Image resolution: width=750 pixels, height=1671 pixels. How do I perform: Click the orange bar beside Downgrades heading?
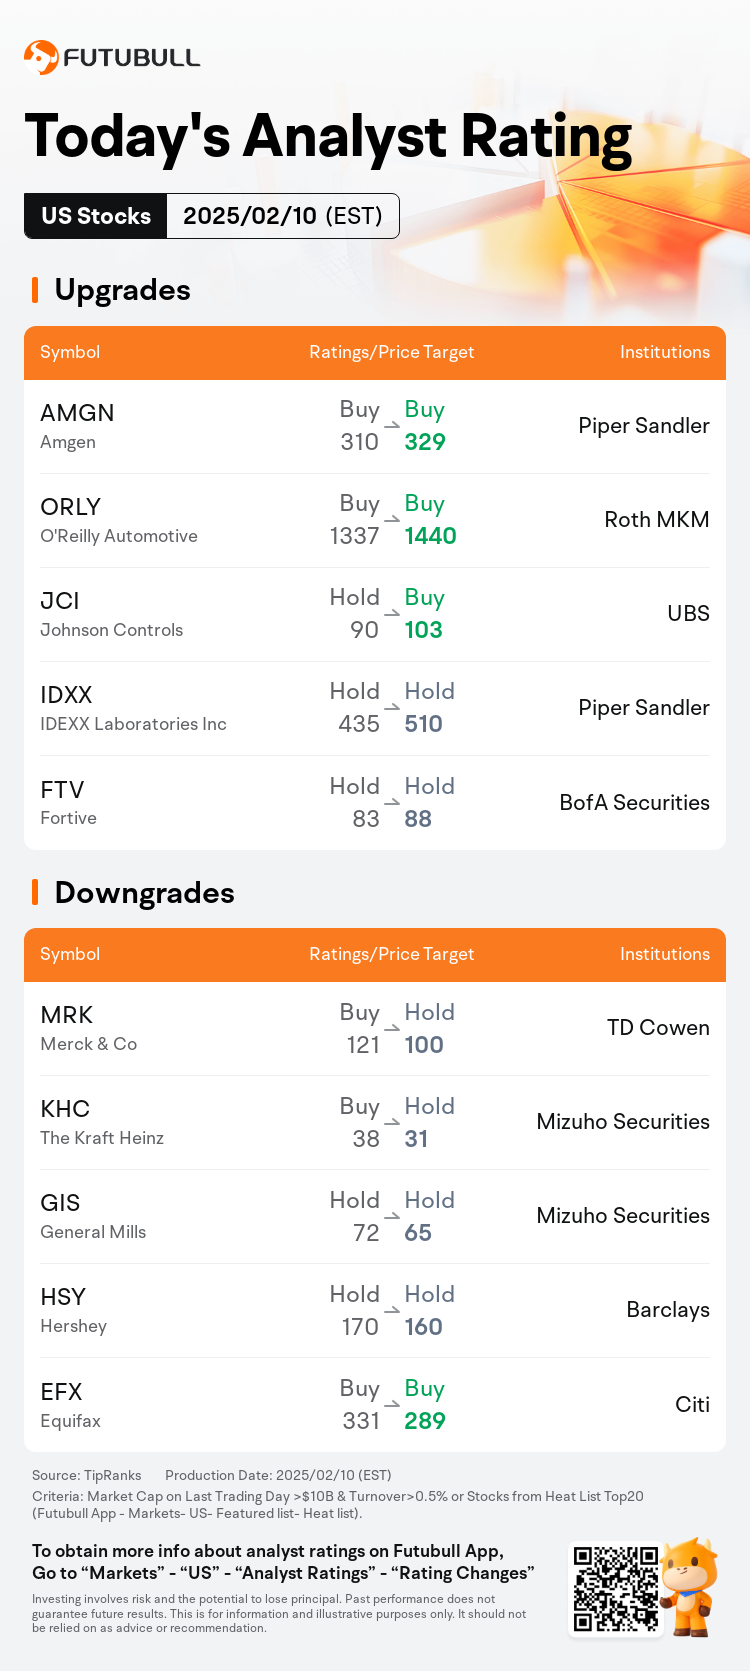tap(35, 892)
